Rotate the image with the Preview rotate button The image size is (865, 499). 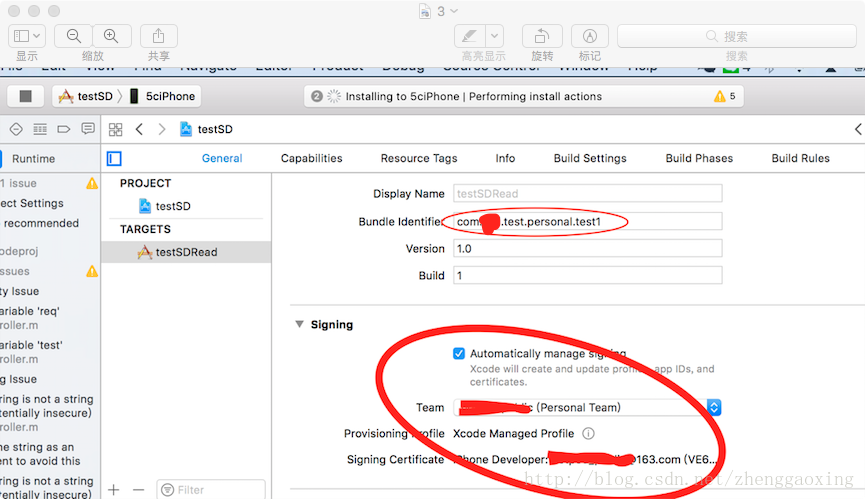tap(542, 36)
